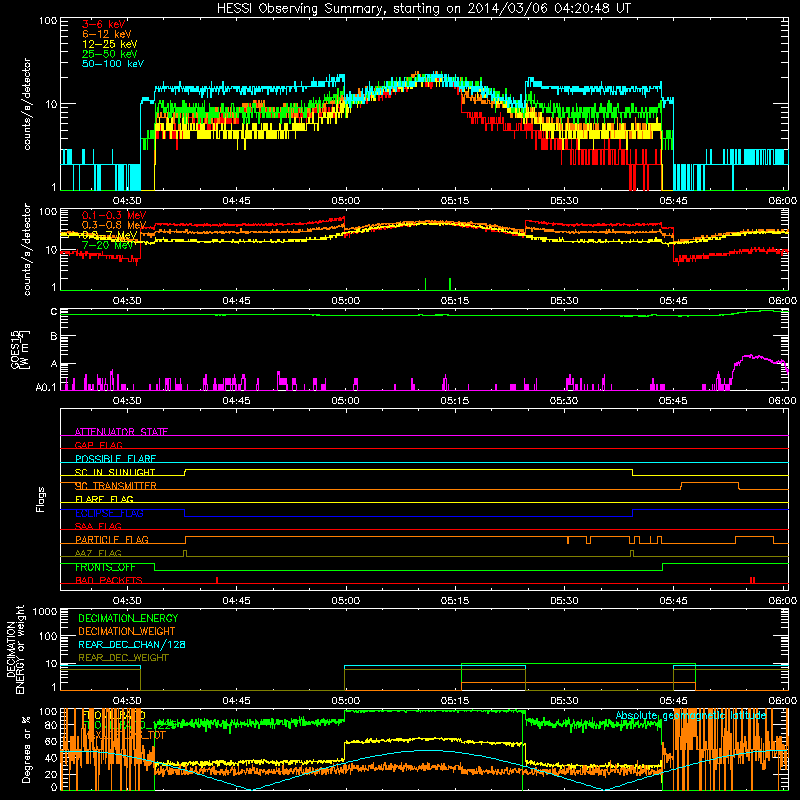
Task: Click the REAR_DEC_WEIGHT legend label
Action: pyautogui.click(x=123, y=658)
